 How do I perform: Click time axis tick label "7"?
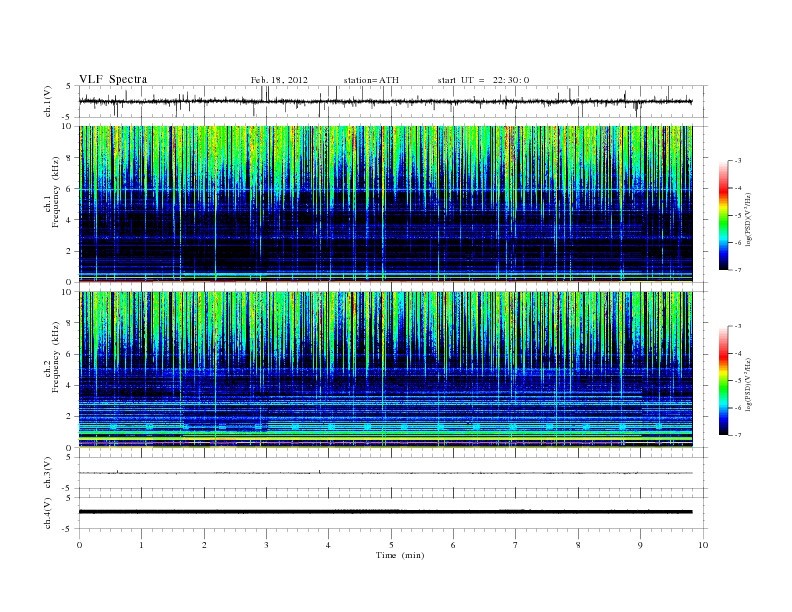(x=516, y=545)
